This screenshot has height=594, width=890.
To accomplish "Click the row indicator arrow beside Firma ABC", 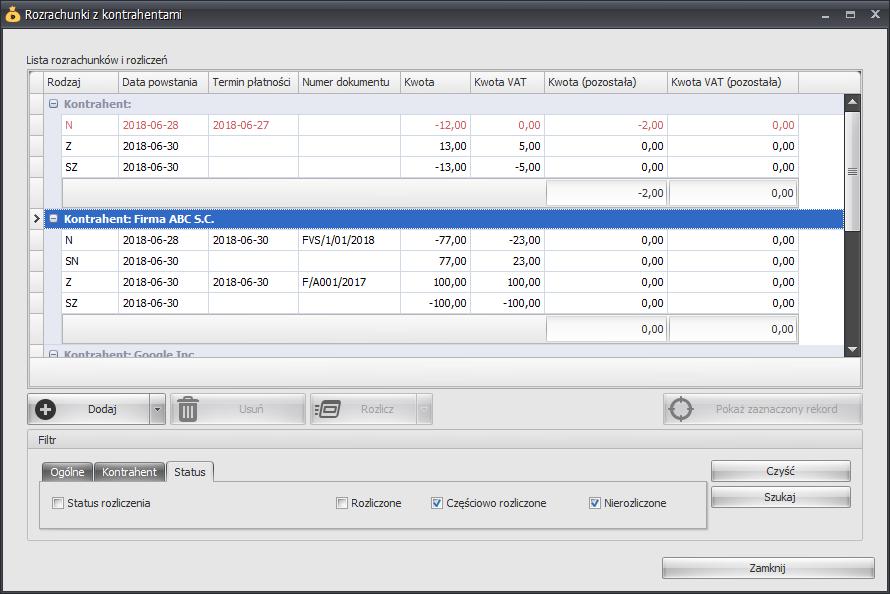I will tap(37, 218).
